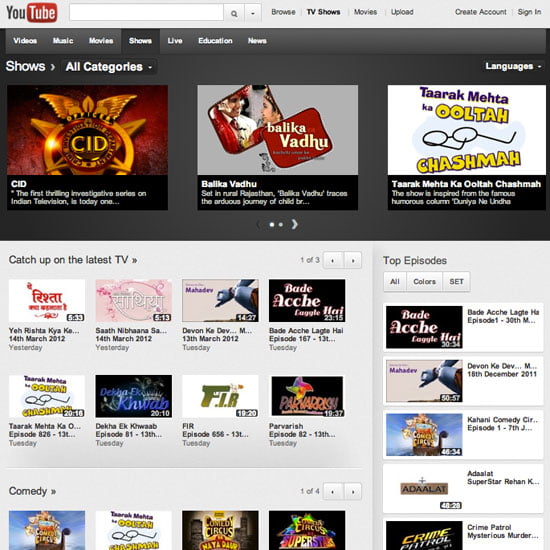Switch to the Live tab
550x550 pixels.
coord(175,41)
